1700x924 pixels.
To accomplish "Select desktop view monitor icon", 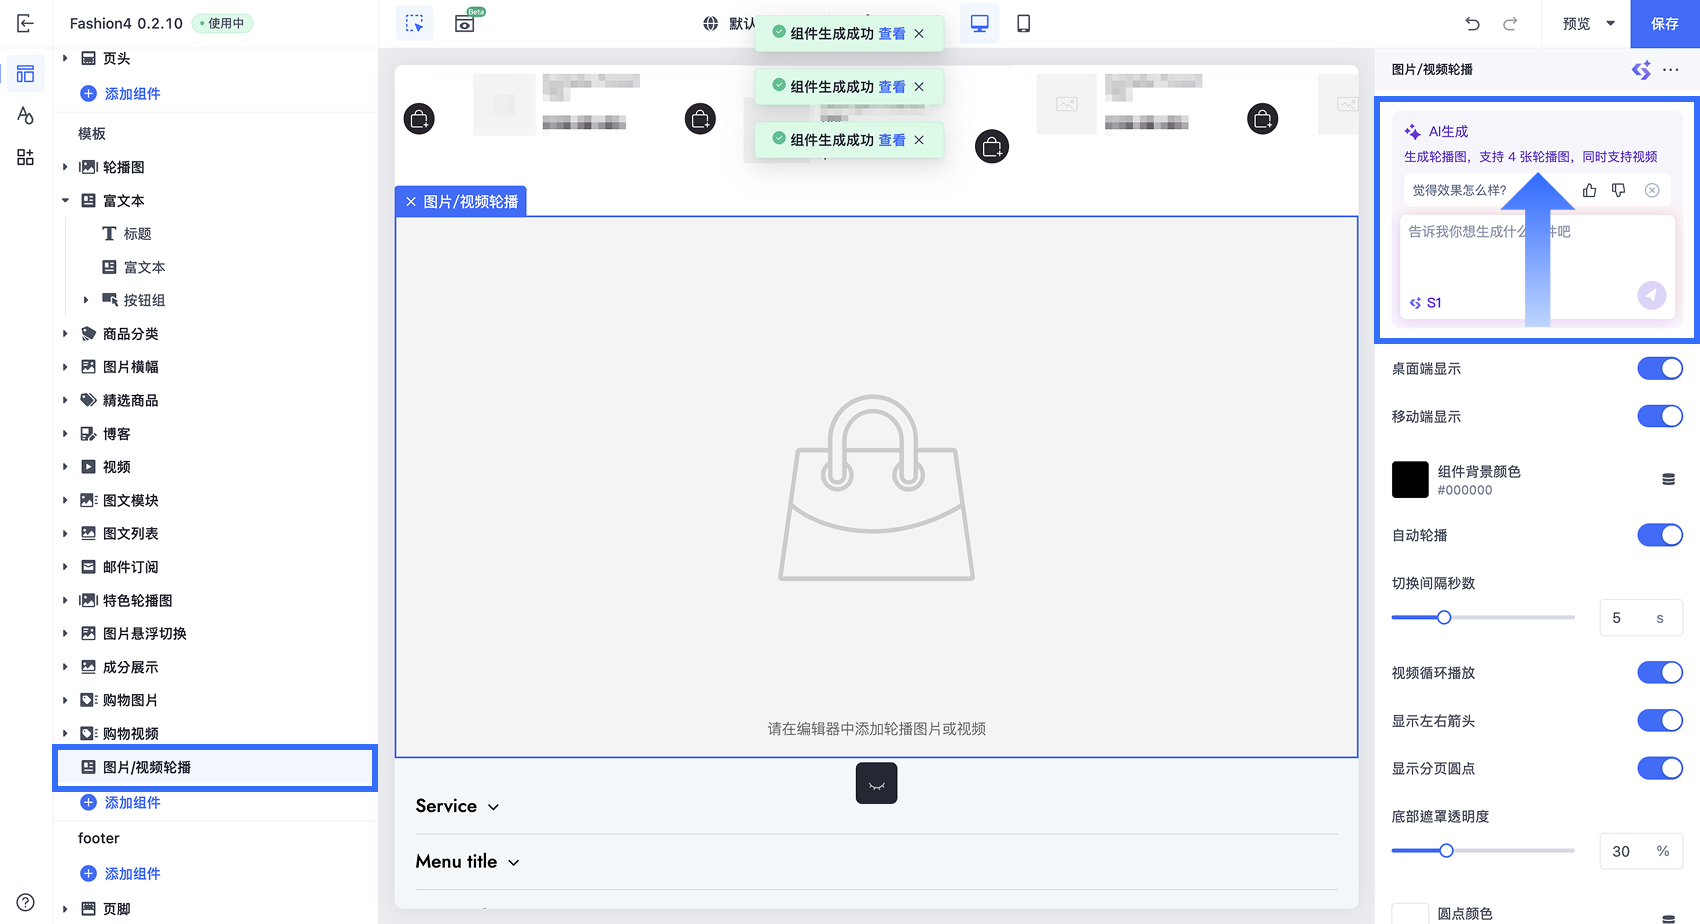I will (x=979, y=23).
